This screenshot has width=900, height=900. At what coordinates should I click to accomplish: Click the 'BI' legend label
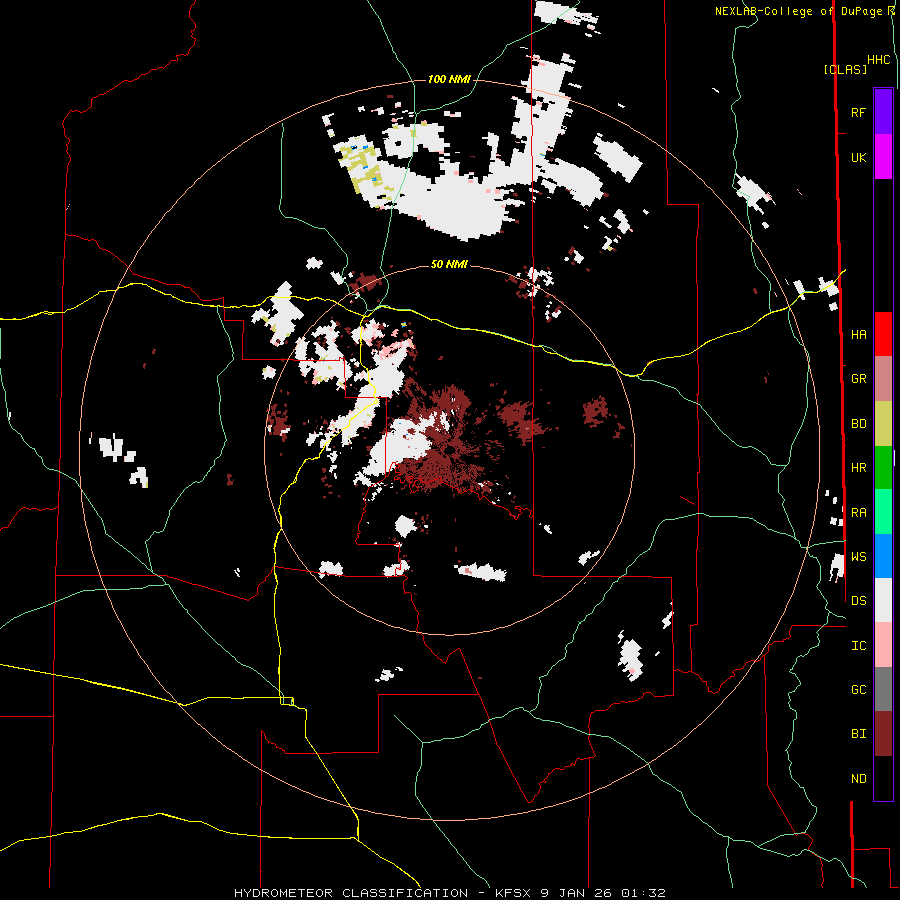858,734
